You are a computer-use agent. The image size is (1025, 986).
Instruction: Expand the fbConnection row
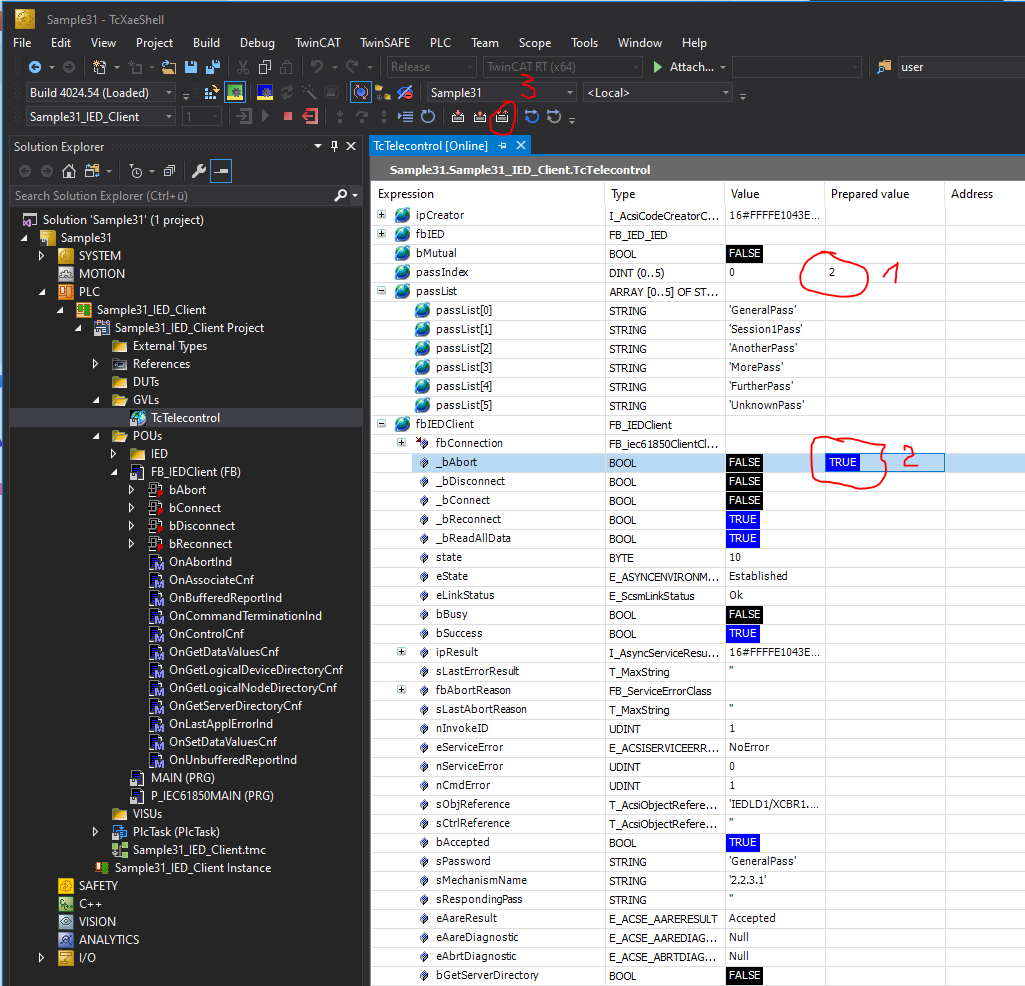[x=401, y=443]
